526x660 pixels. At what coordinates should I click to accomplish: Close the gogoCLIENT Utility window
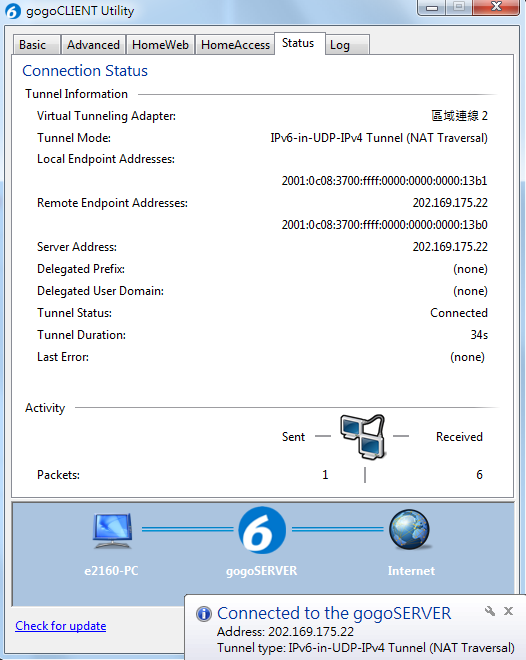tap(497, 7)
